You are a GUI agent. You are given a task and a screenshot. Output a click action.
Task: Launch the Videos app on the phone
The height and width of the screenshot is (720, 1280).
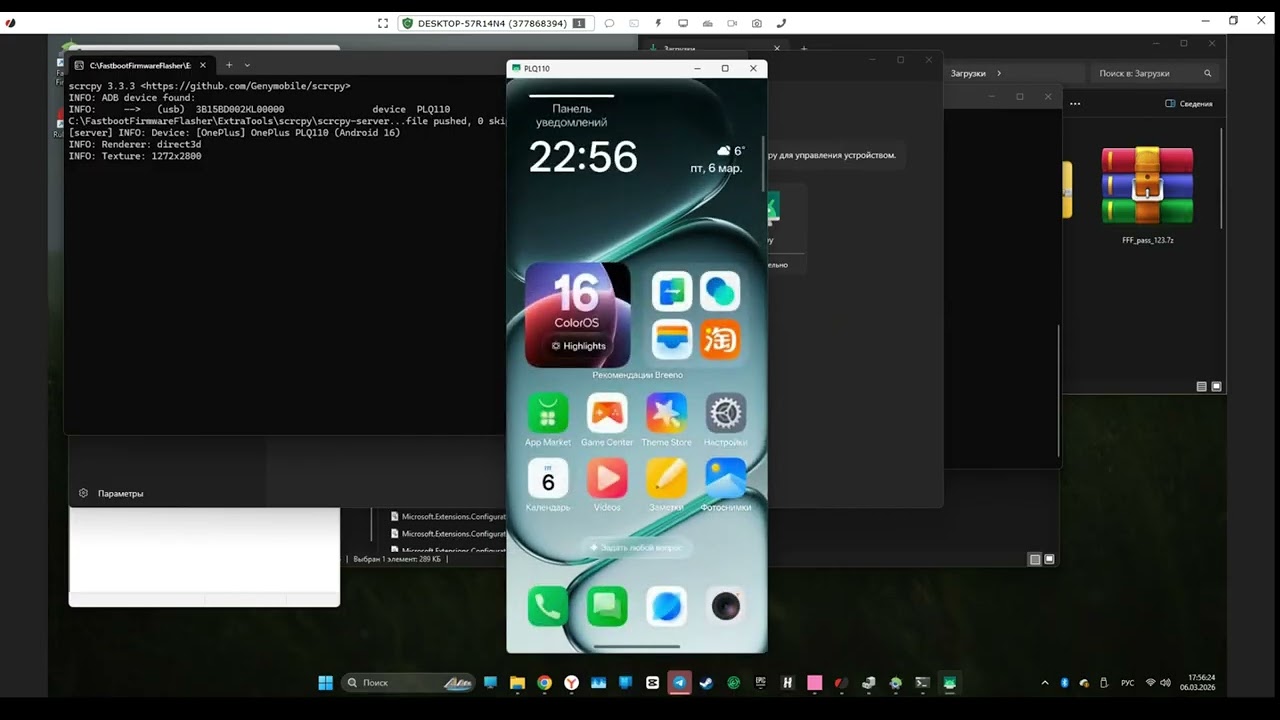click(607, 478)
